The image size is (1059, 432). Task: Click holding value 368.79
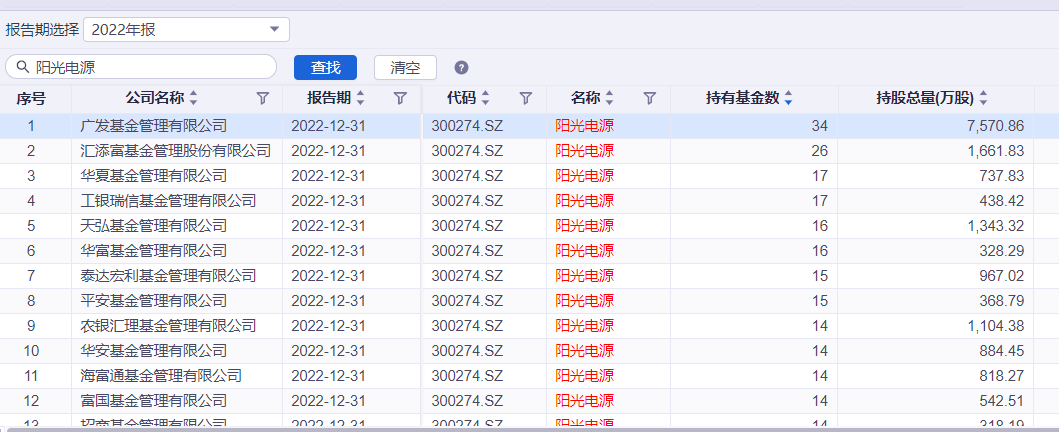click(1002, 300)
